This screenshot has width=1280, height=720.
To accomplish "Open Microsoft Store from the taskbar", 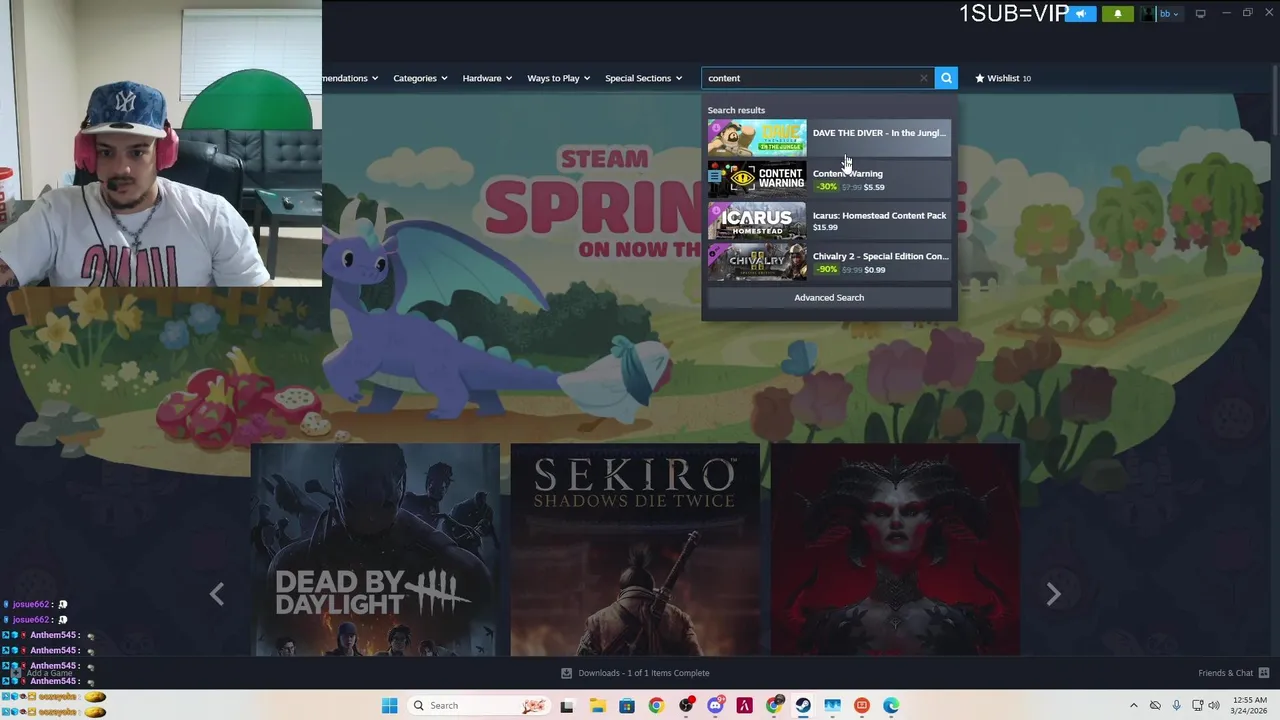I will (x=627, y=706).
